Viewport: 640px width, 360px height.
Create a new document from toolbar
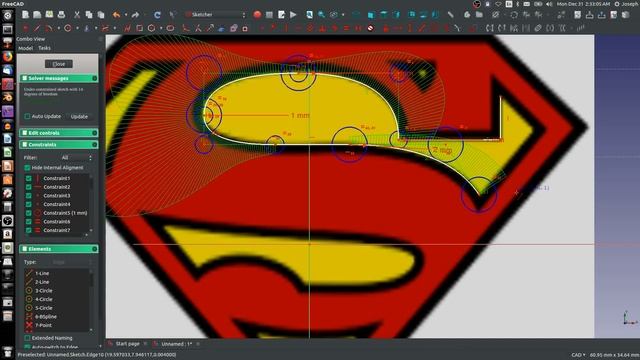click(x=25, y=15)
